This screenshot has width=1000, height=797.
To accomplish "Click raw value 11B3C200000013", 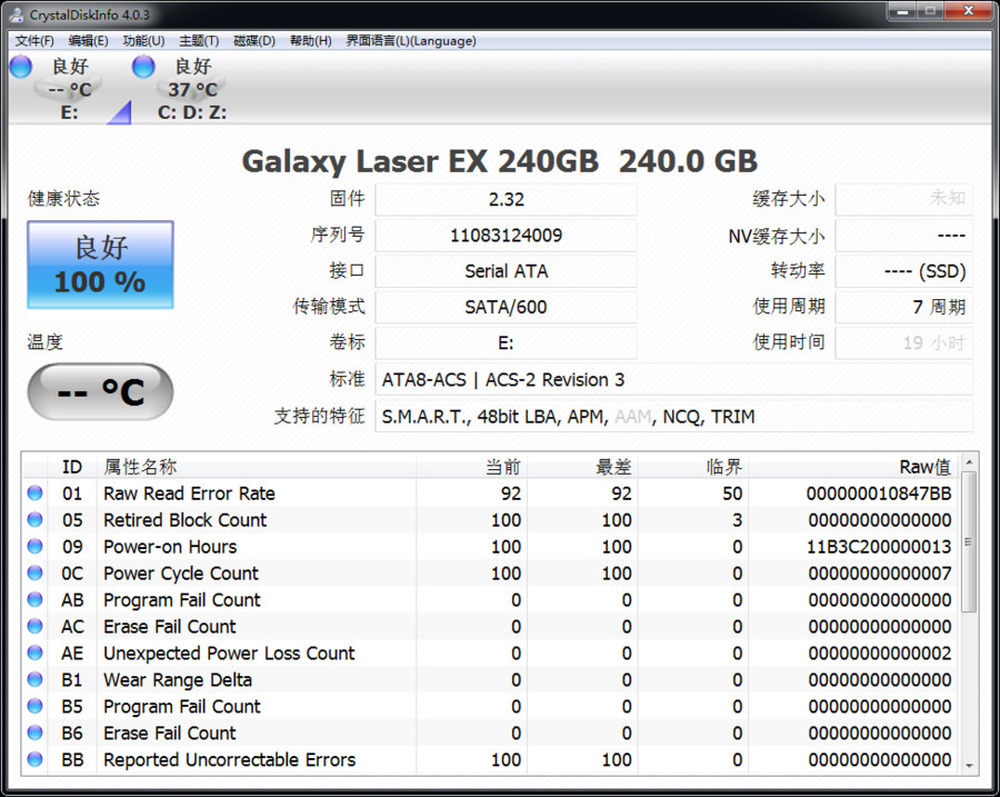I will [x=879, y=547].
